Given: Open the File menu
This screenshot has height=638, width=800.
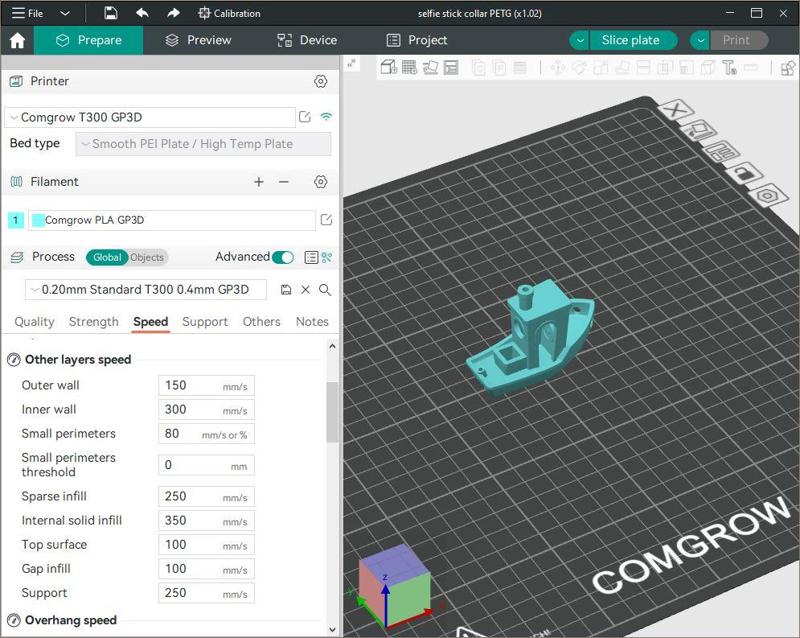Looking at the screenshot, I should click(28, 13).
